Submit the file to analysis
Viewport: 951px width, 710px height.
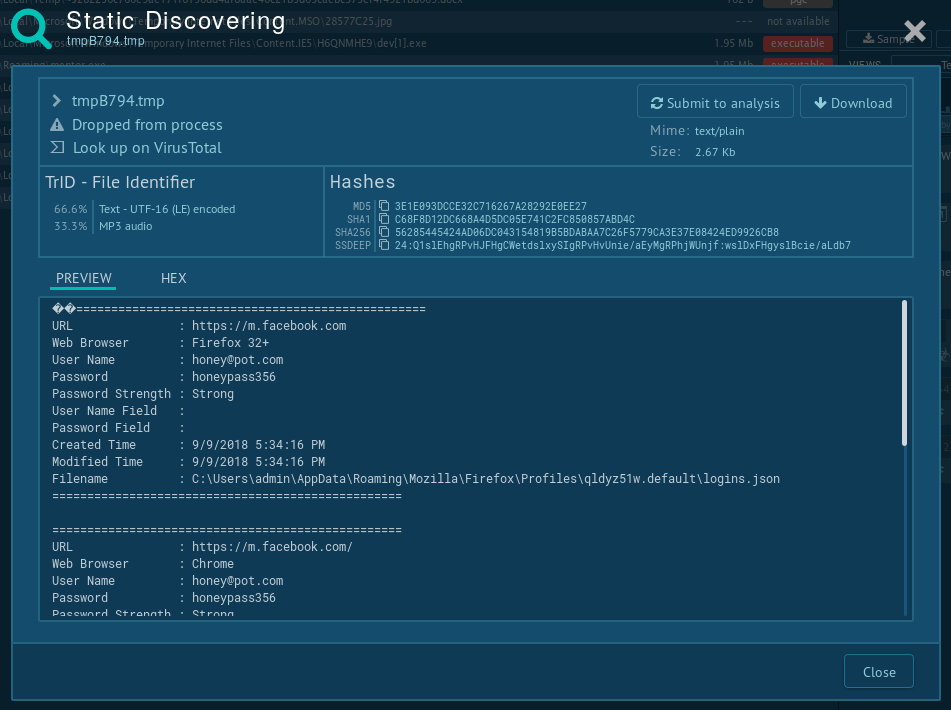tap(715, 103)
